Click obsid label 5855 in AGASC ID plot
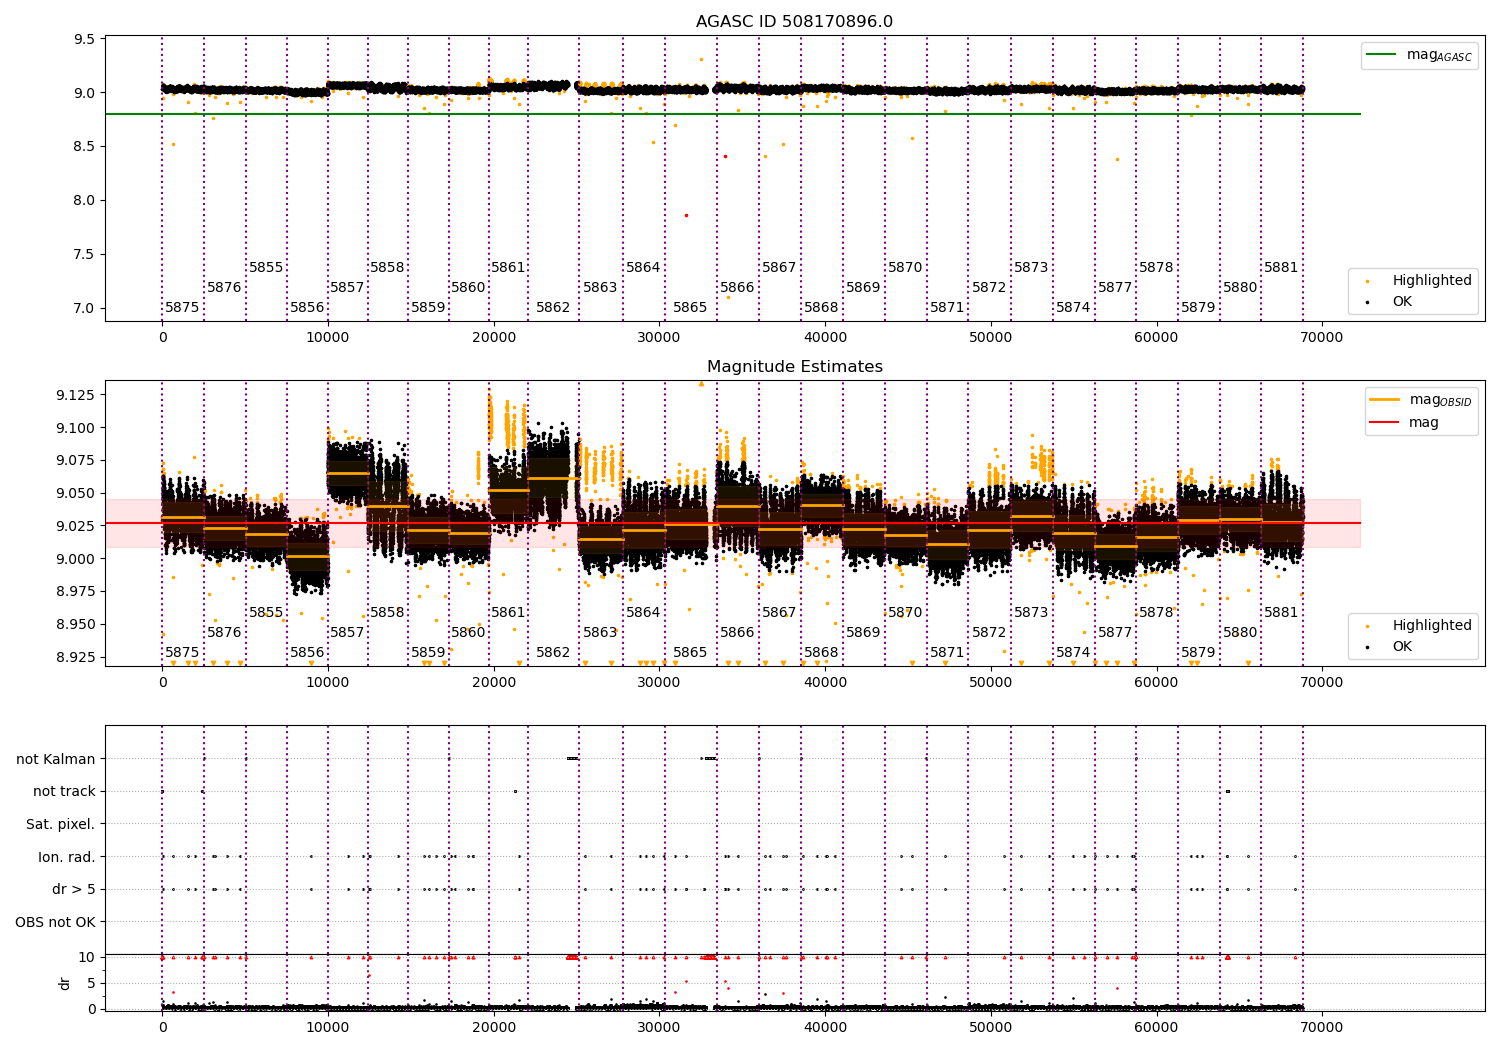This screenshot has height=1050, width=1500. click(266, 268)
